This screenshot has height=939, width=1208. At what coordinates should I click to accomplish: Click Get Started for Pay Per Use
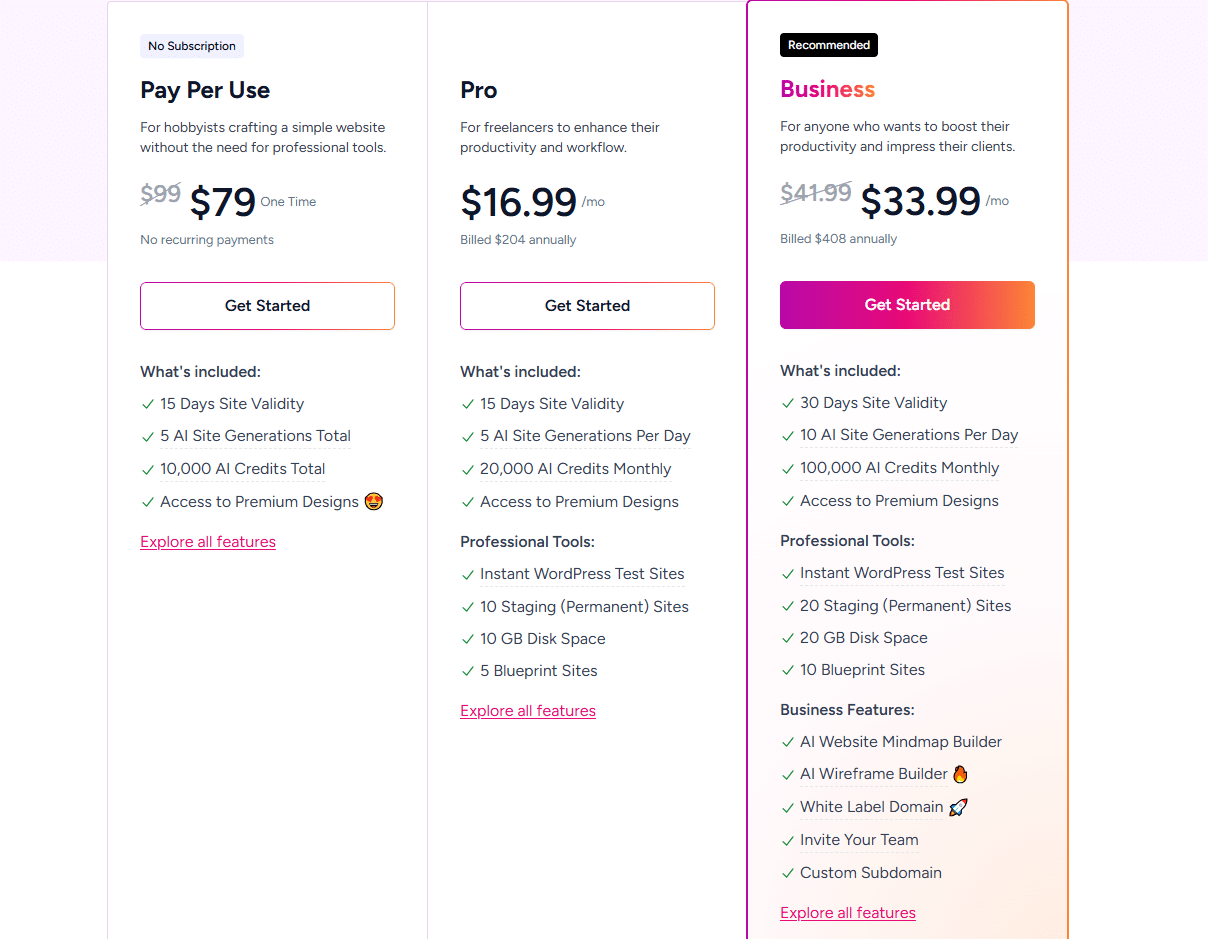point(267,306)
